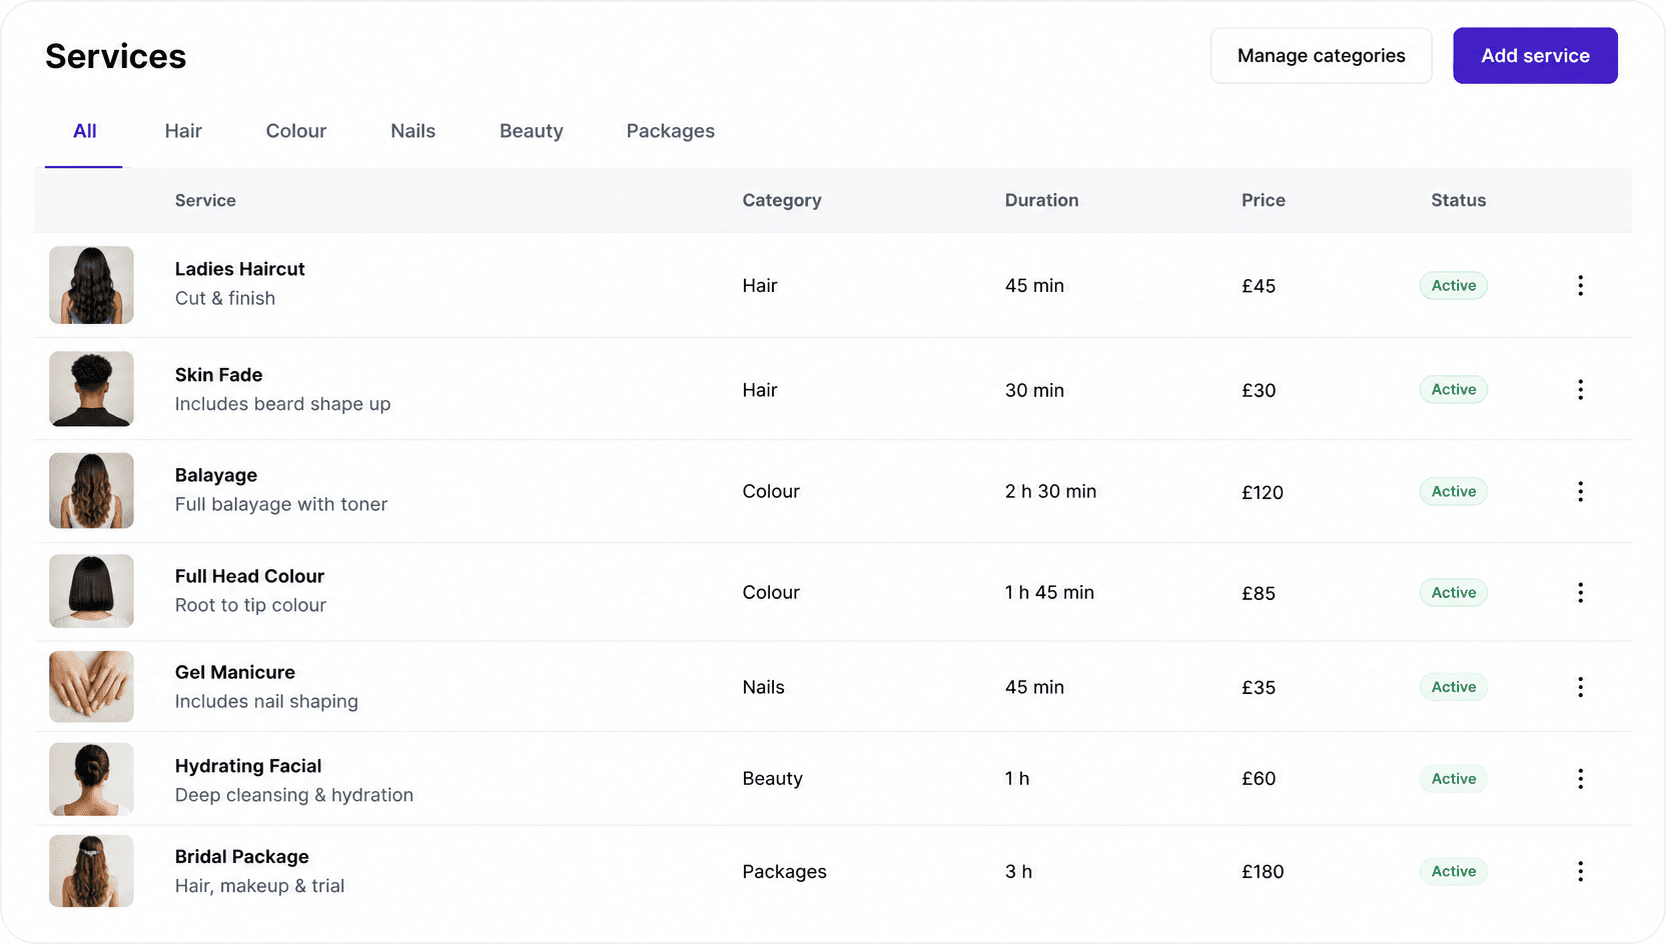Click the Active badge in the Bridal Package row

click(x=1453, y=872)
